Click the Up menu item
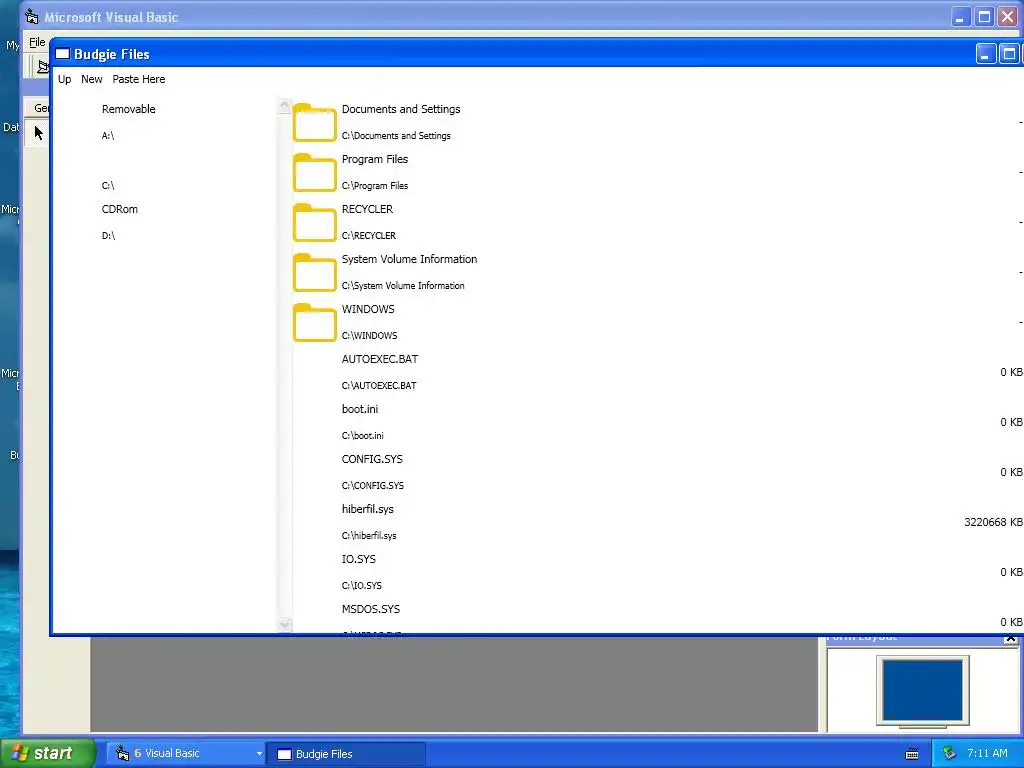 pyautogui.click(x=65, y=79)
